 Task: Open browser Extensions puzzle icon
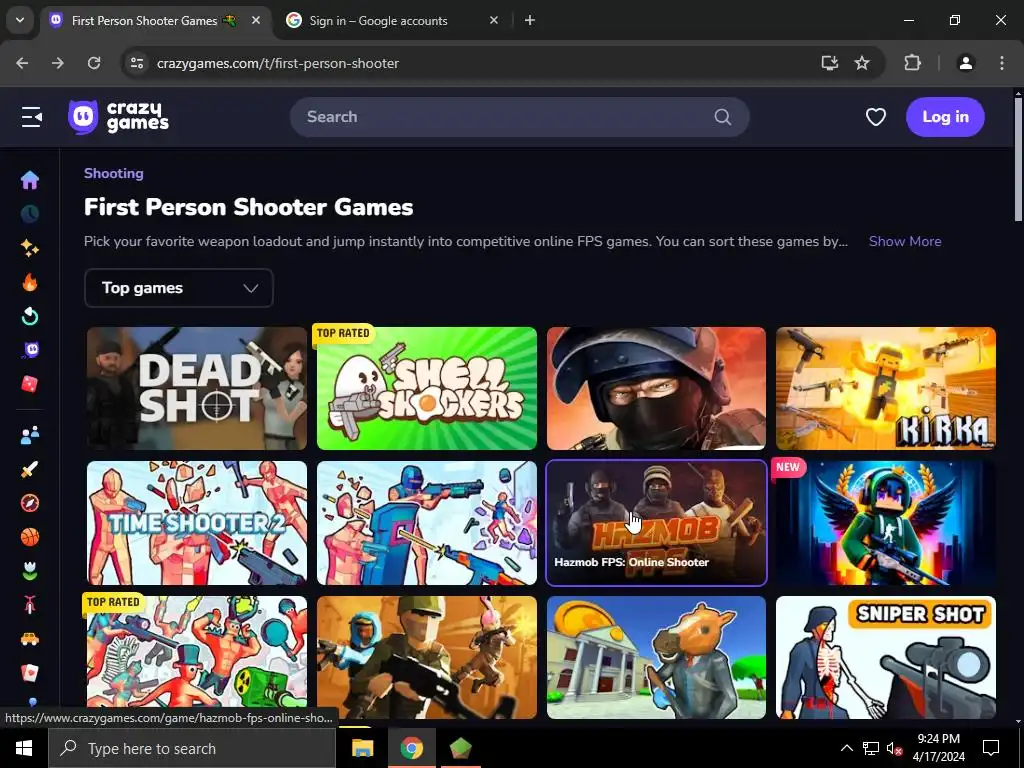[x=912, y=63]
